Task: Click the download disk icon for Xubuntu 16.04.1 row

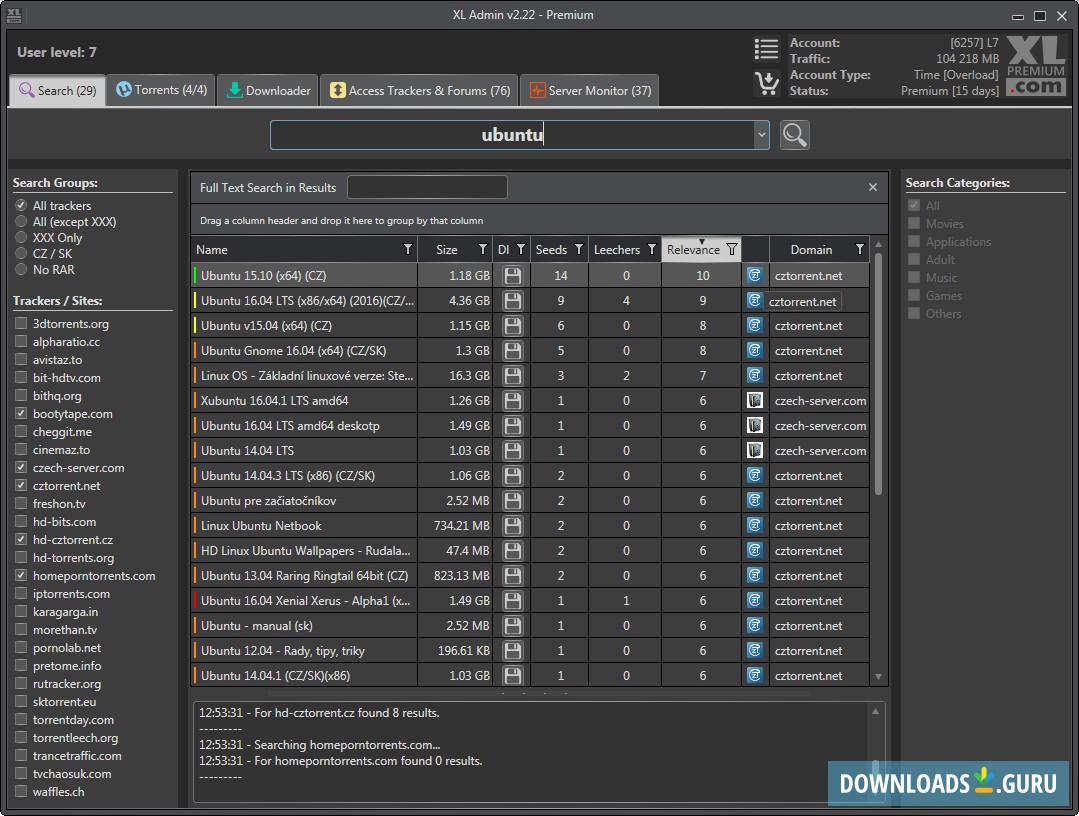Action: coord(513,401)
